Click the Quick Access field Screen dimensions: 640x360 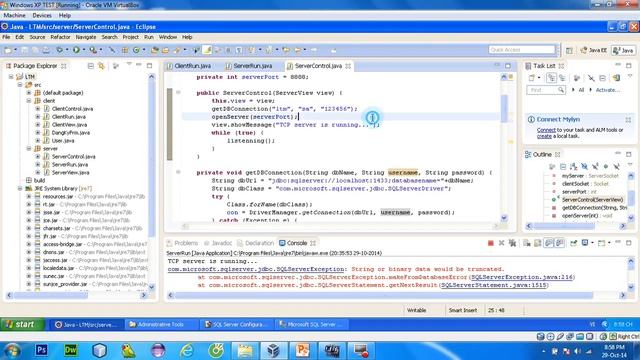coord(522,50)
